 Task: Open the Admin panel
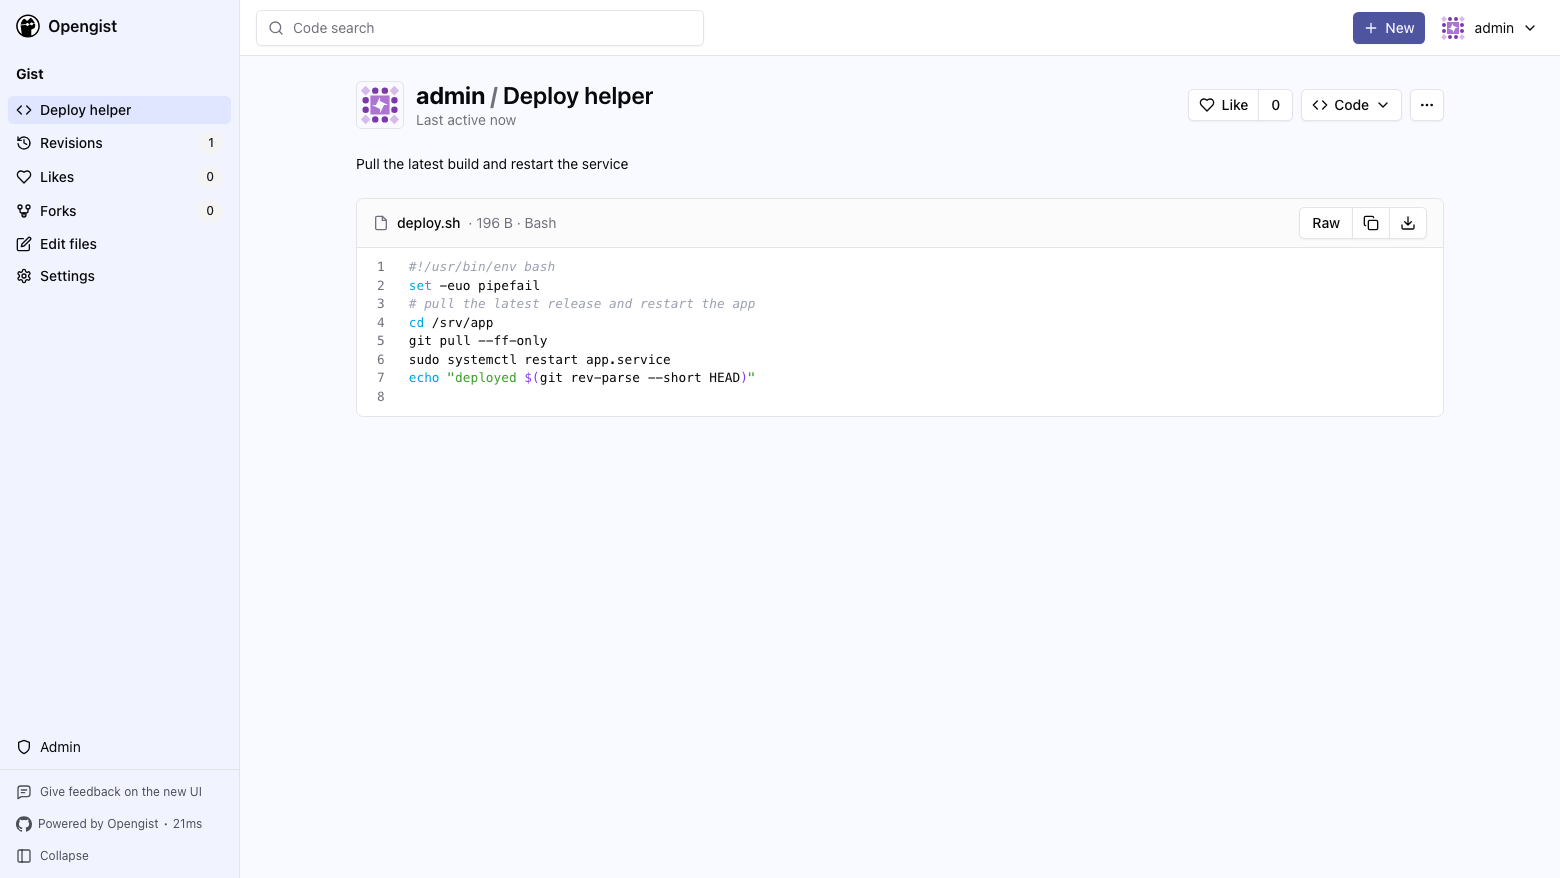coord(119,747)
